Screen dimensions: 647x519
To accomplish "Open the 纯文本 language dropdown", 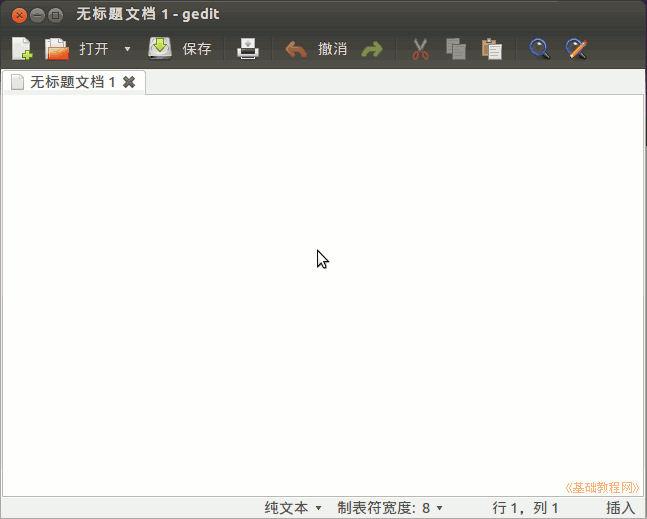I will (x=293, y=508).
